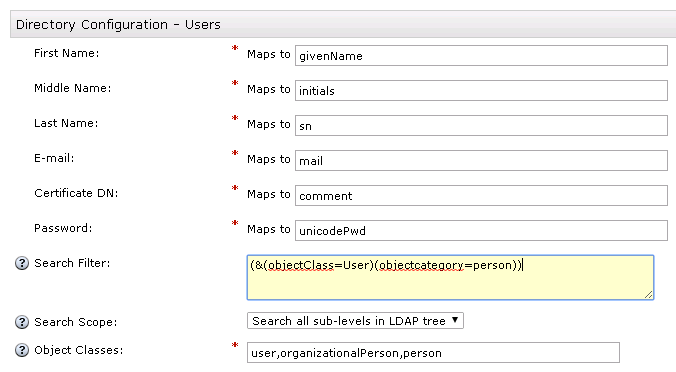Select the Password field containing unicodePwd
Screen dimensions: 676x372
(481, 230)
